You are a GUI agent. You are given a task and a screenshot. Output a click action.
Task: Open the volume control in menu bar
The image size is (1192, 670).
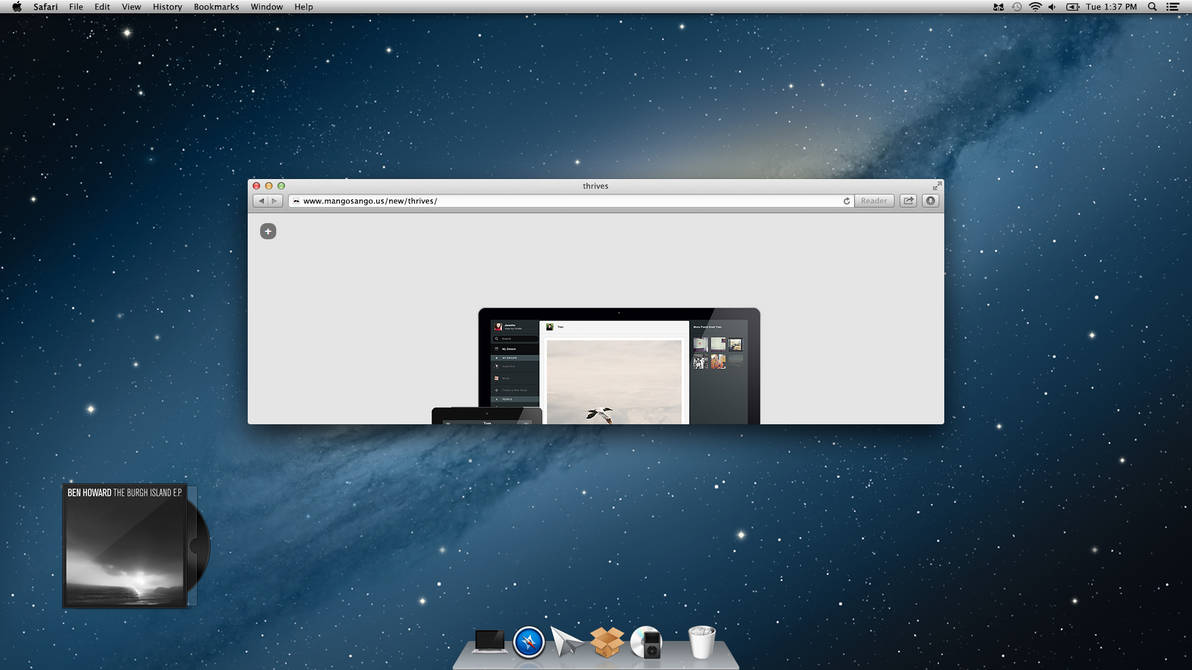[1052, 7]
